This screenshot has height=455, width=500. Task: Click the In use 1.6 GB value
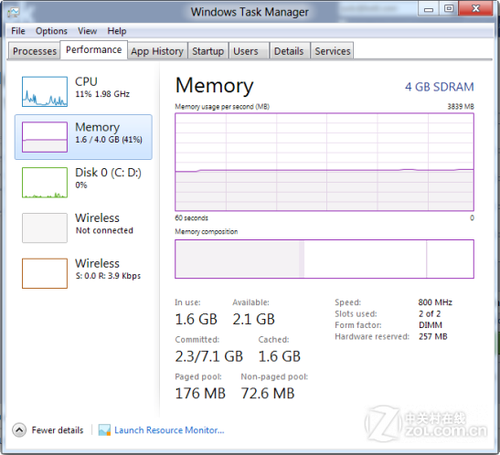click(196, 319)
